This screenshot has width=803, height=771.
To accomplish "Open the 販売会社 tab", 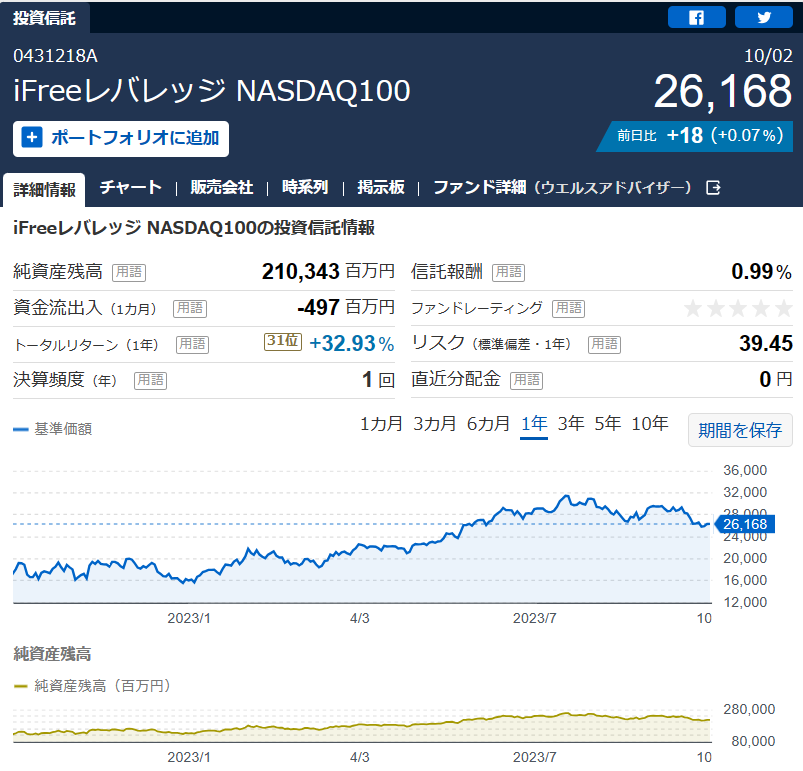I will point(222,187).
